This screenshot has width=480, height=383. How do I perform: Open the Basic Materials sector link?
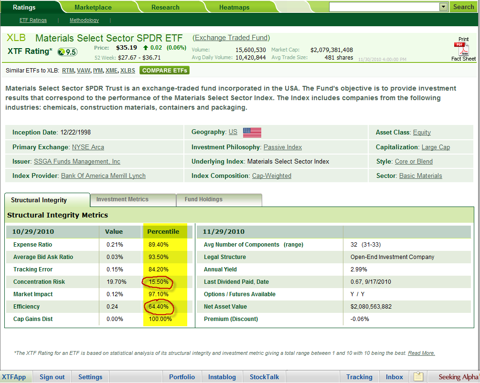[421, 176]
